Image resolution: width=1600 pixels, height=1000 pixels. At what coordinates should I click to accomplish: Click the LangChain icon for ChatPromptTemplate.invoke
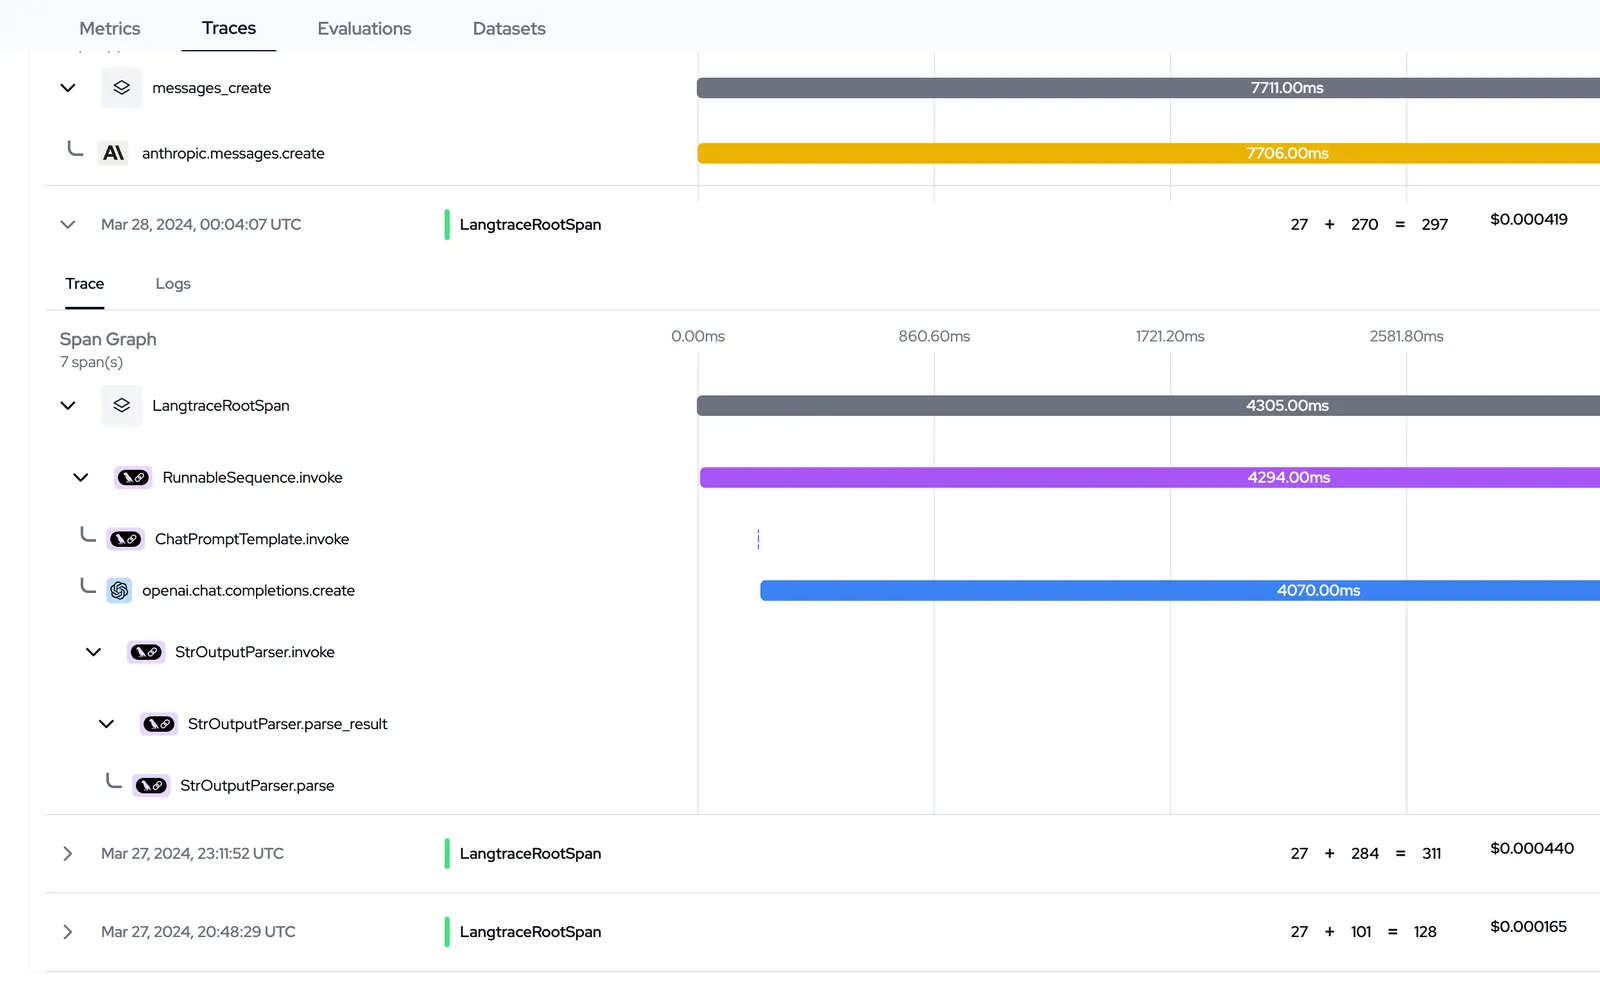126,539
